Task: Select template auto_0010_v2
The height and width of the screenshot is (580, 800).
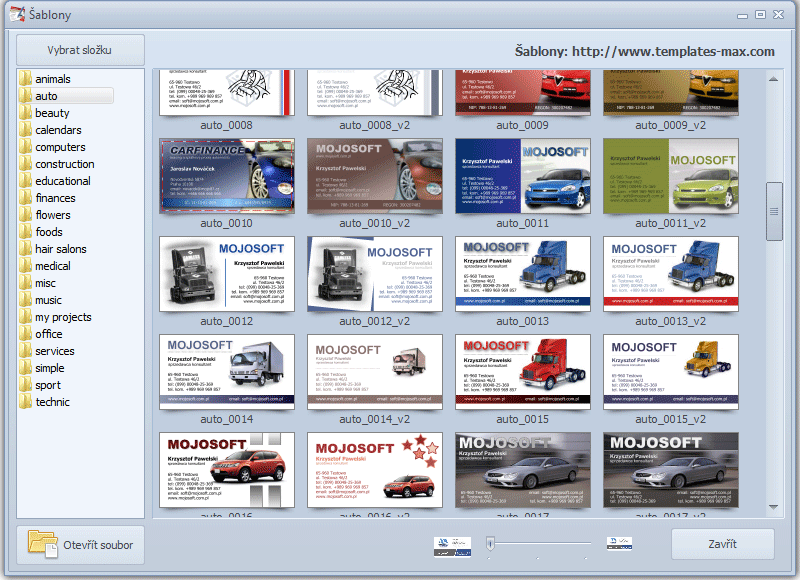Action: (374, 176)
